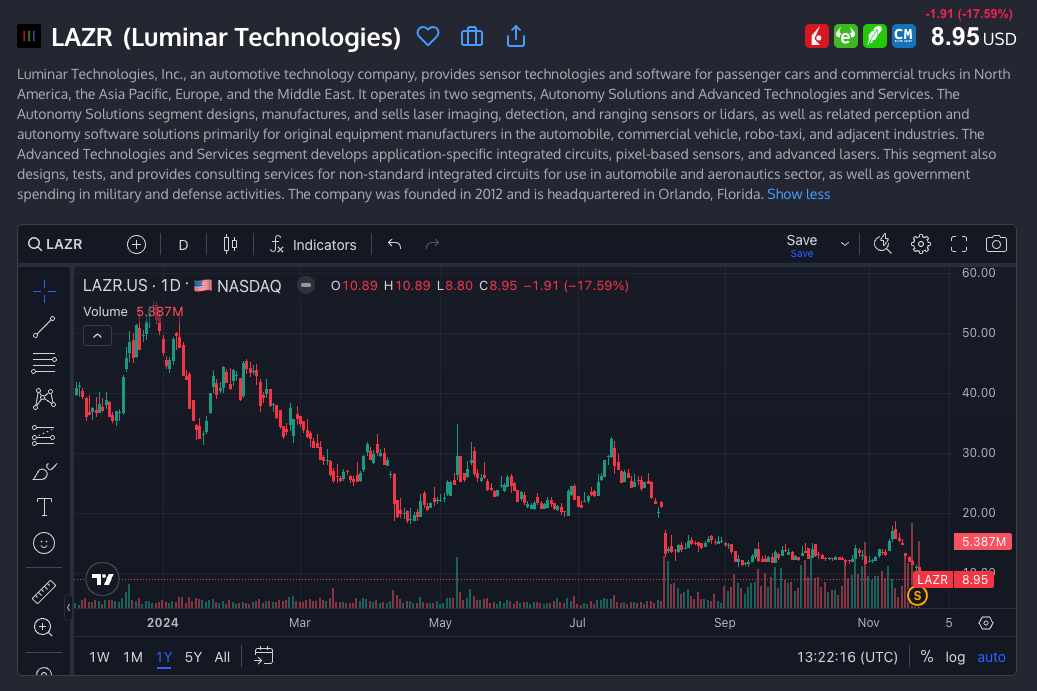
Task: Add a symbol to compare with plus icon
Action: click(x=136, y=245)
